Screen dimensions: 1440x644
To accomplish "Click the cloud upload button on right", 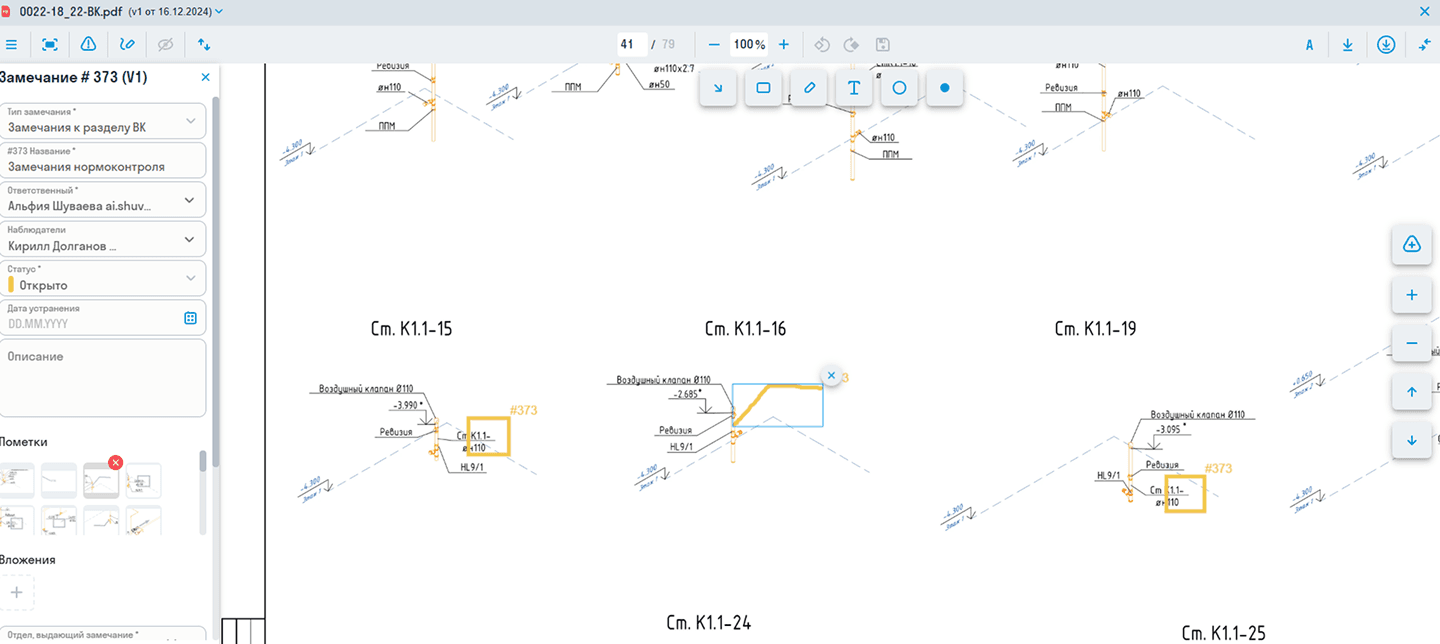I will 1411,245.
